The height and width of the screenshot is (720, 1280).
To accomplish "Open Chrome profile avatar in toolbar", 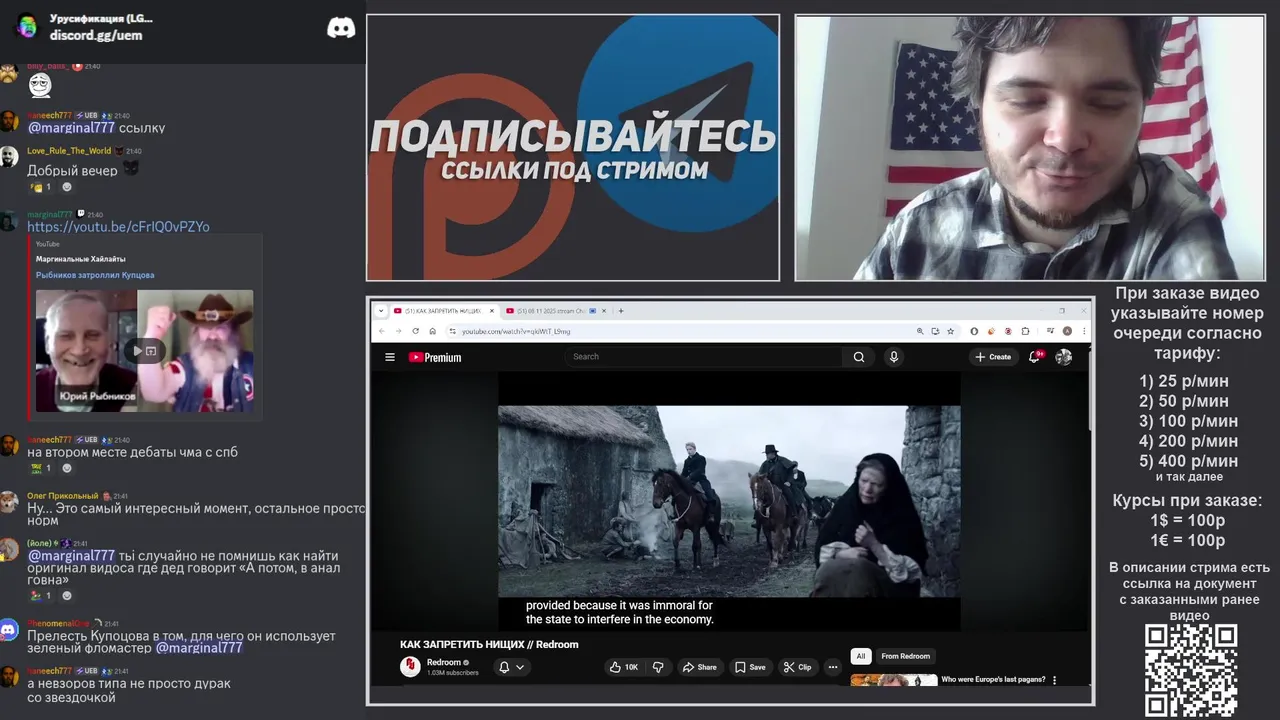I will coord(1067,331).
